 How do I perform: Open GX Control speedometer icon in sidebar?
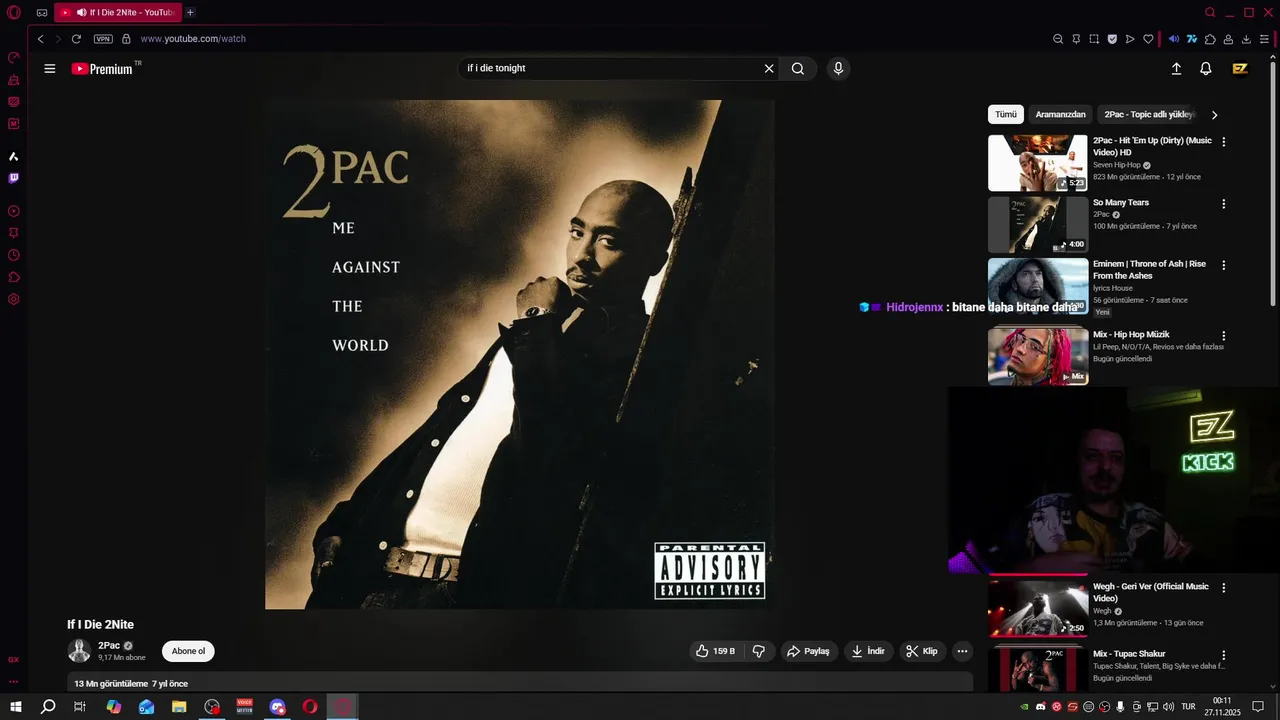click(14, 57)
